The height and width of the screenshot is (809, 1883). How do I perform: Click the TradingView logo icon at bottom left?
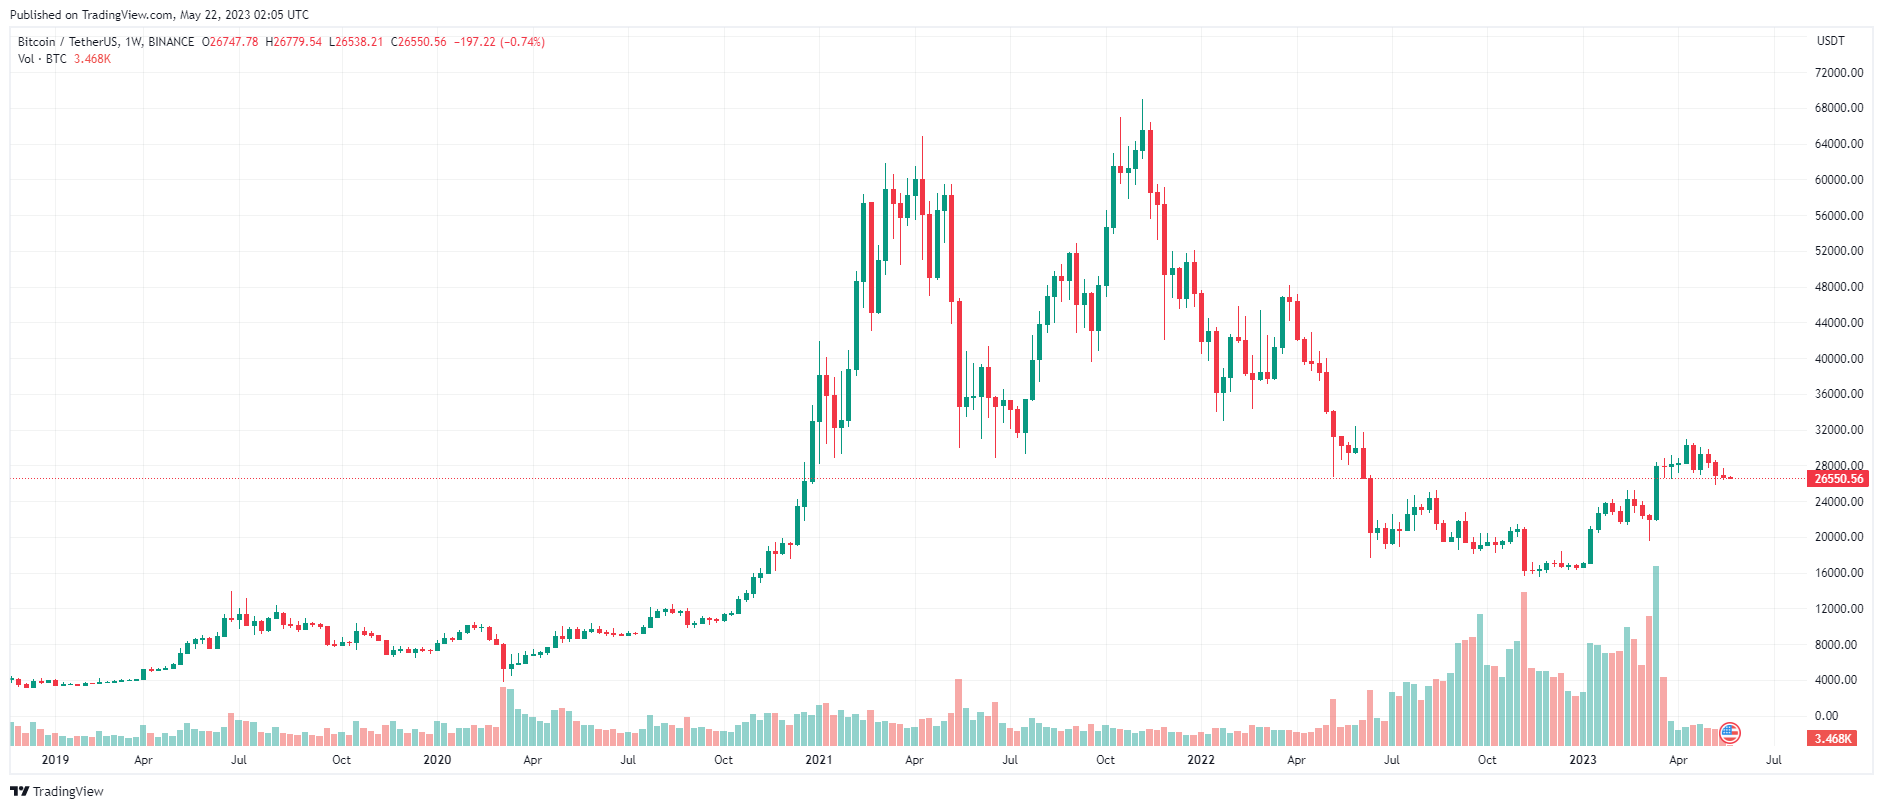click(20, 791)
